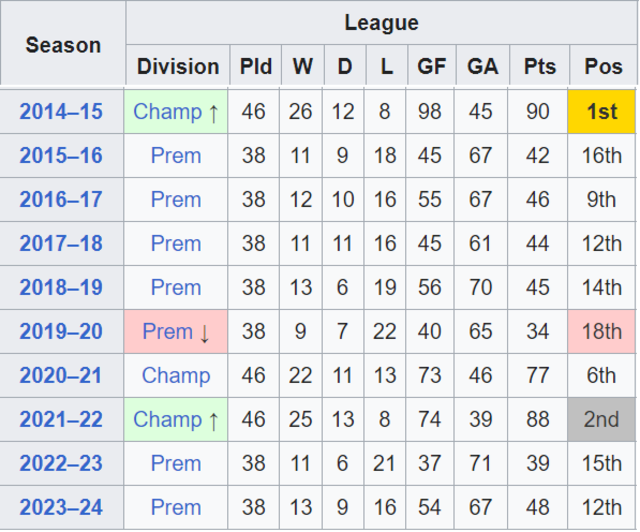
Task: Select the gold 1st position cell
Action: 602,112
